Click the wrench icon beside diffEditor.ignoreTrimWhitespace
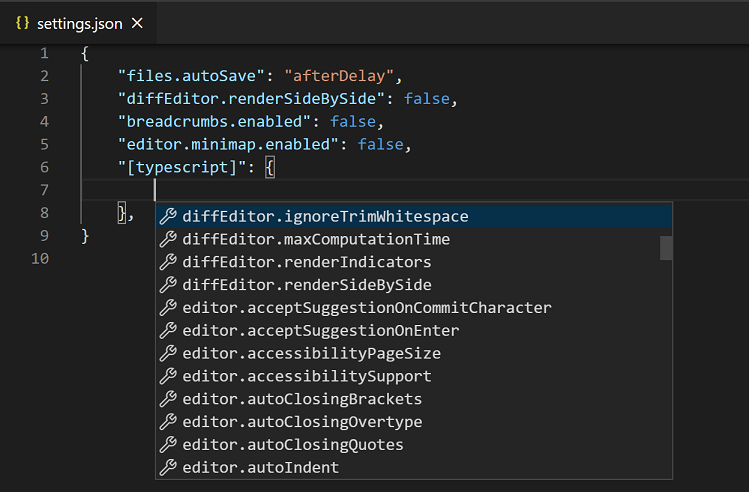The height and width of the screenshot is (492, 749). [x=168, y=216]
